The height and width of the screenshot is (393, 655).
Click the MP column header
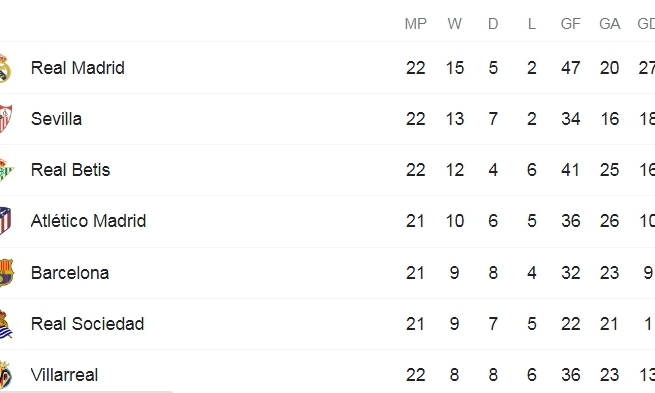tap(416, 24)
